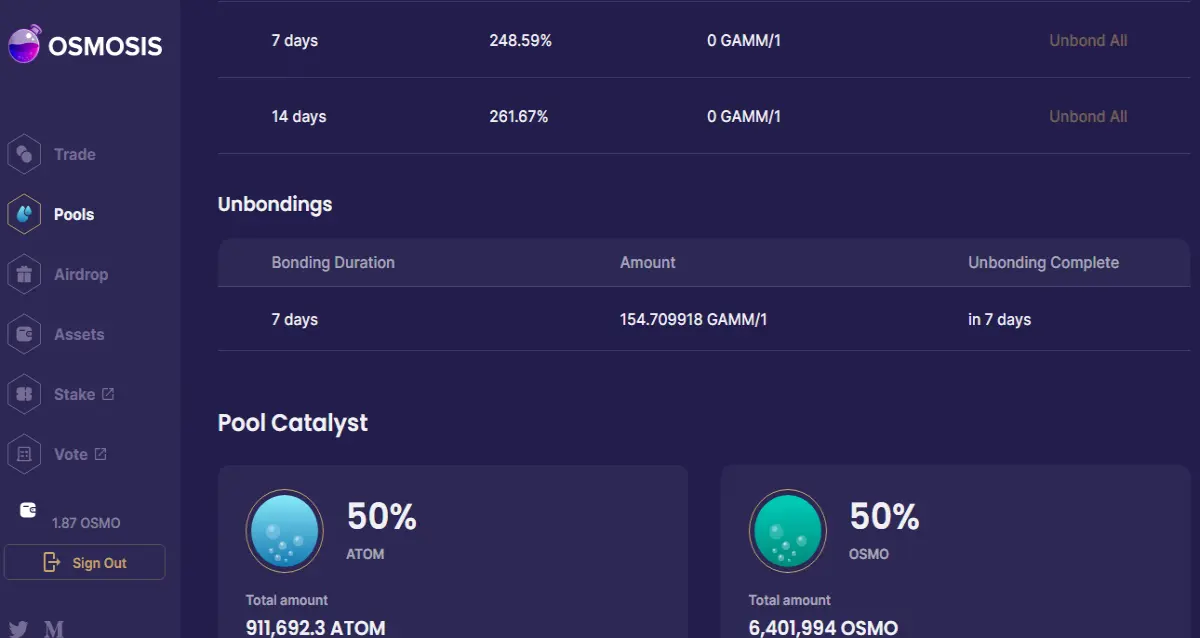Click the Sign Out button
Image resolution: width=1200 pixels, height=638 pixels.
[84, 562]
